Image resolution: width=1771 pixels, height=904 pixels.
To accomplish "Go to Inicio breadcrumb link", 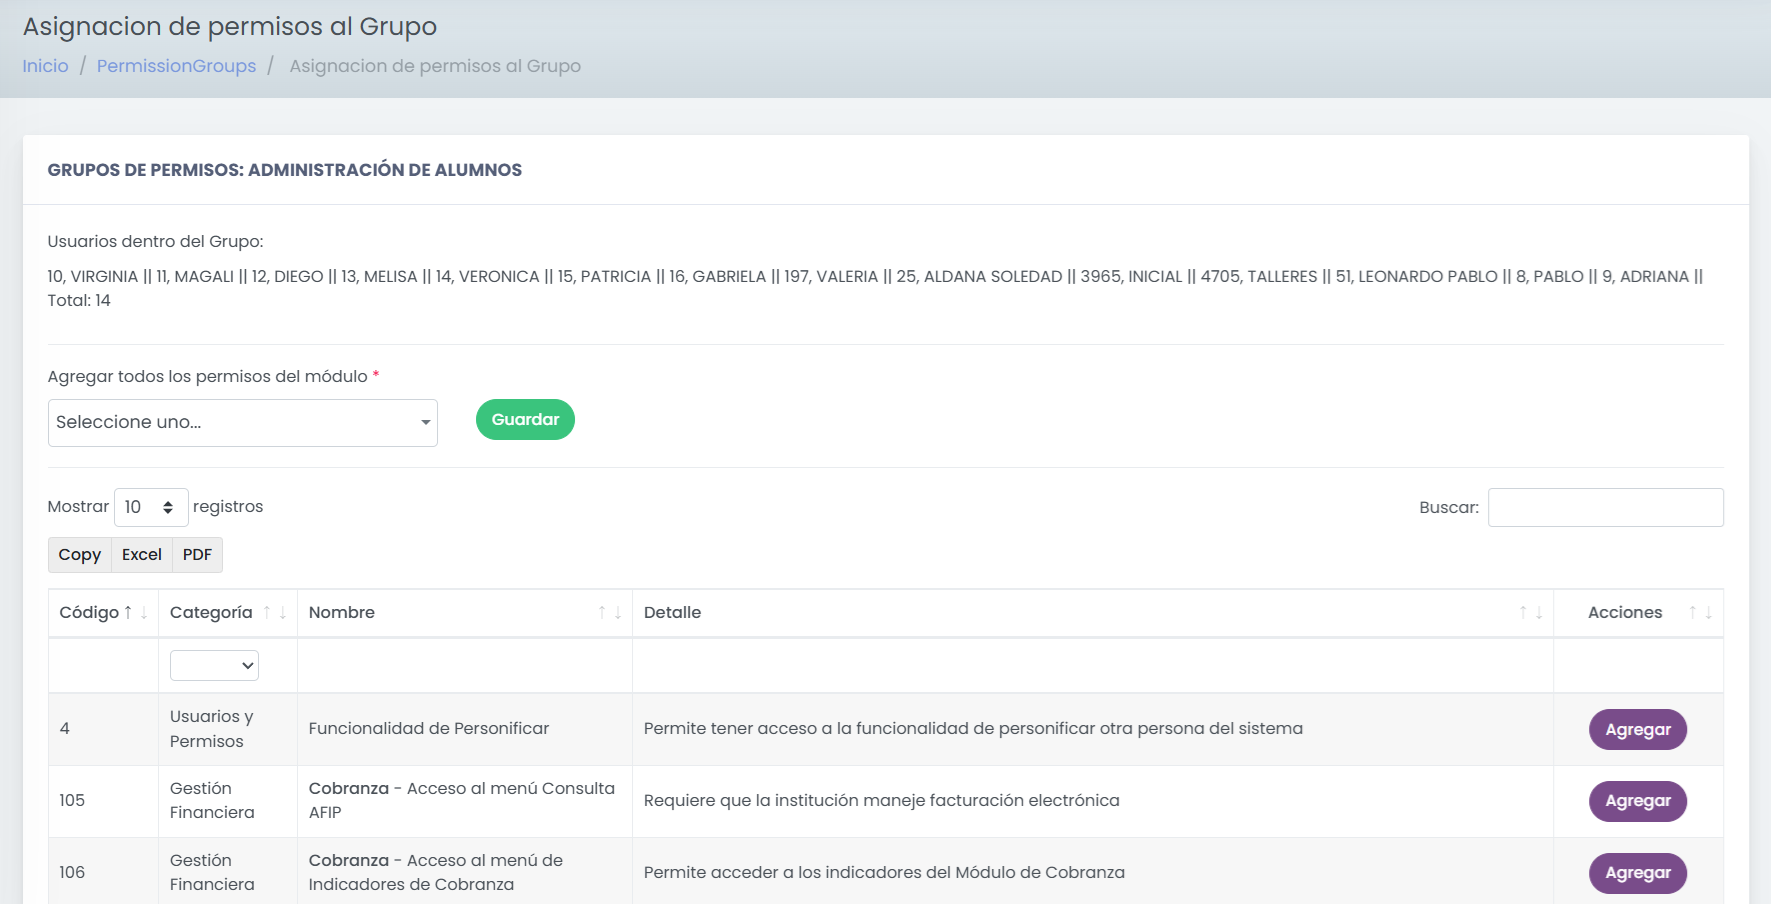I will (x=46, y=66).
